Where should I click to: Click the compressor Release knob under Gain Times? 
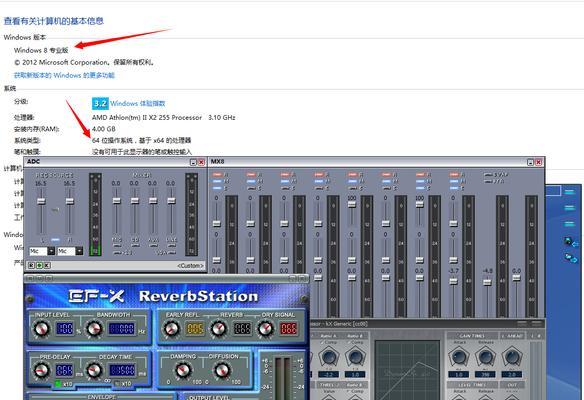click(485, 357)
